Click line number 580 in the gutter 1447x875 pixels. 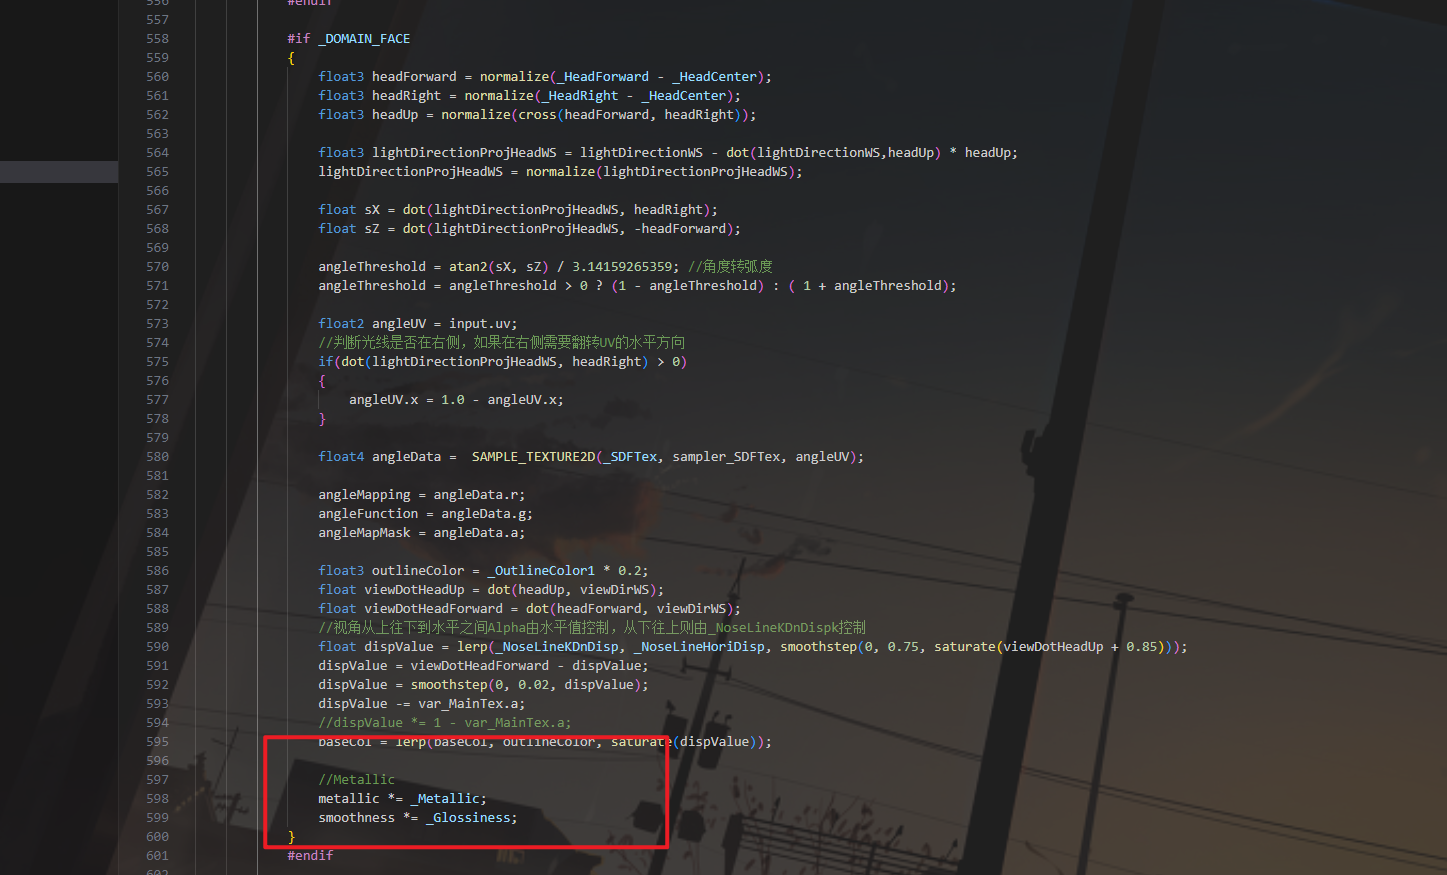[157, 457]
